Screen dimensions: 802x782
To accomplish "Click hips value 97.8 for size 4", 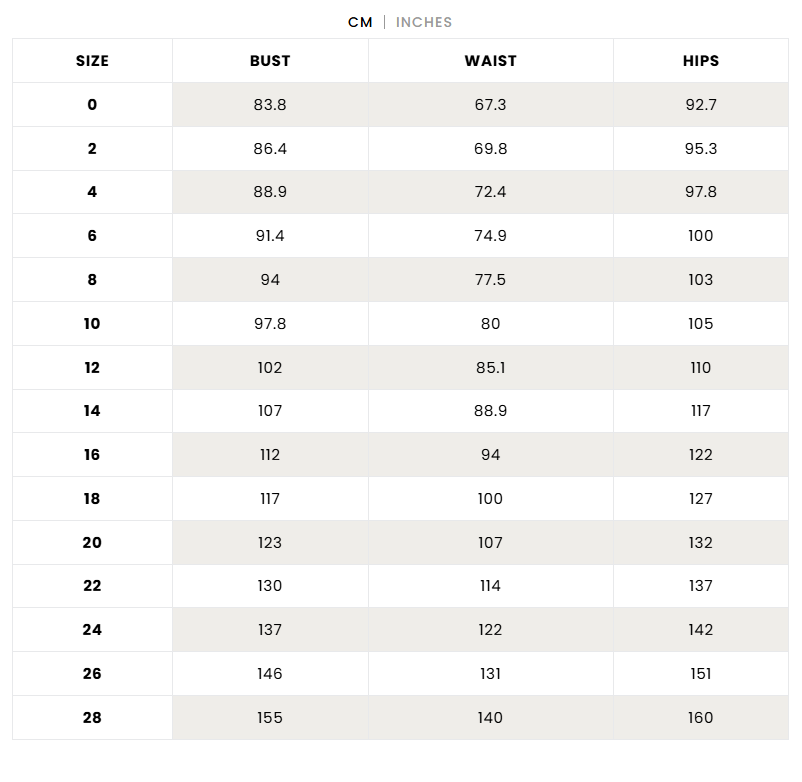I will pos(701,192).
